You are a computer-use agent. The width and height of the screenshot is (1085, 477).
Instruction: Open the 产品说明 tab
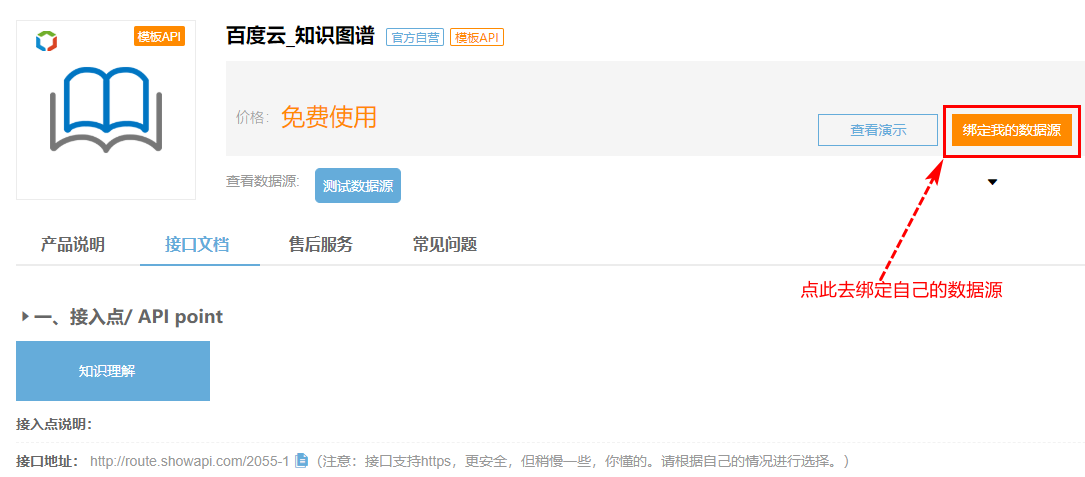72,245
